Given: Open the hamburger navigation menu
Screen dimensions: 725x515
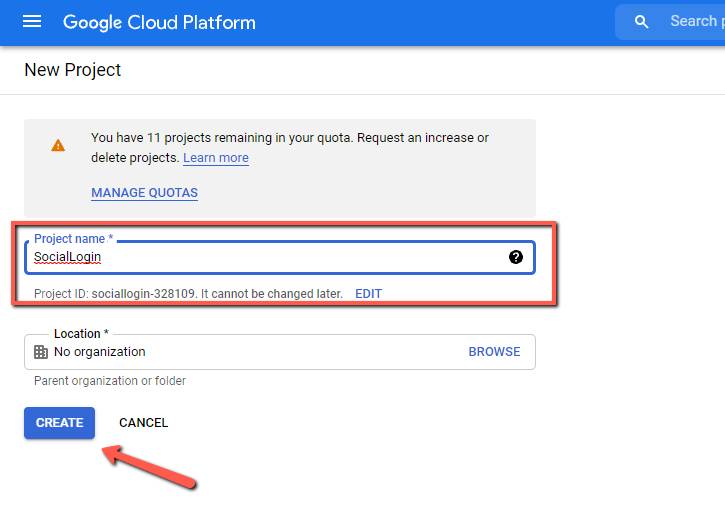Looking at the screenshot, I should coord(32,22).
